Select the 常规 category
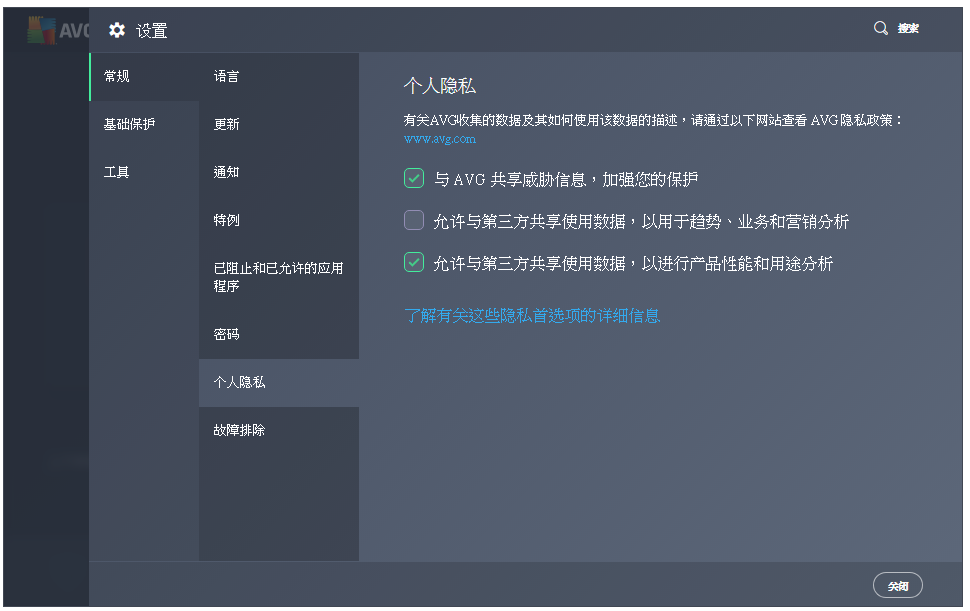This screenshot has height=611, width=970. click(x=115, y=75)
